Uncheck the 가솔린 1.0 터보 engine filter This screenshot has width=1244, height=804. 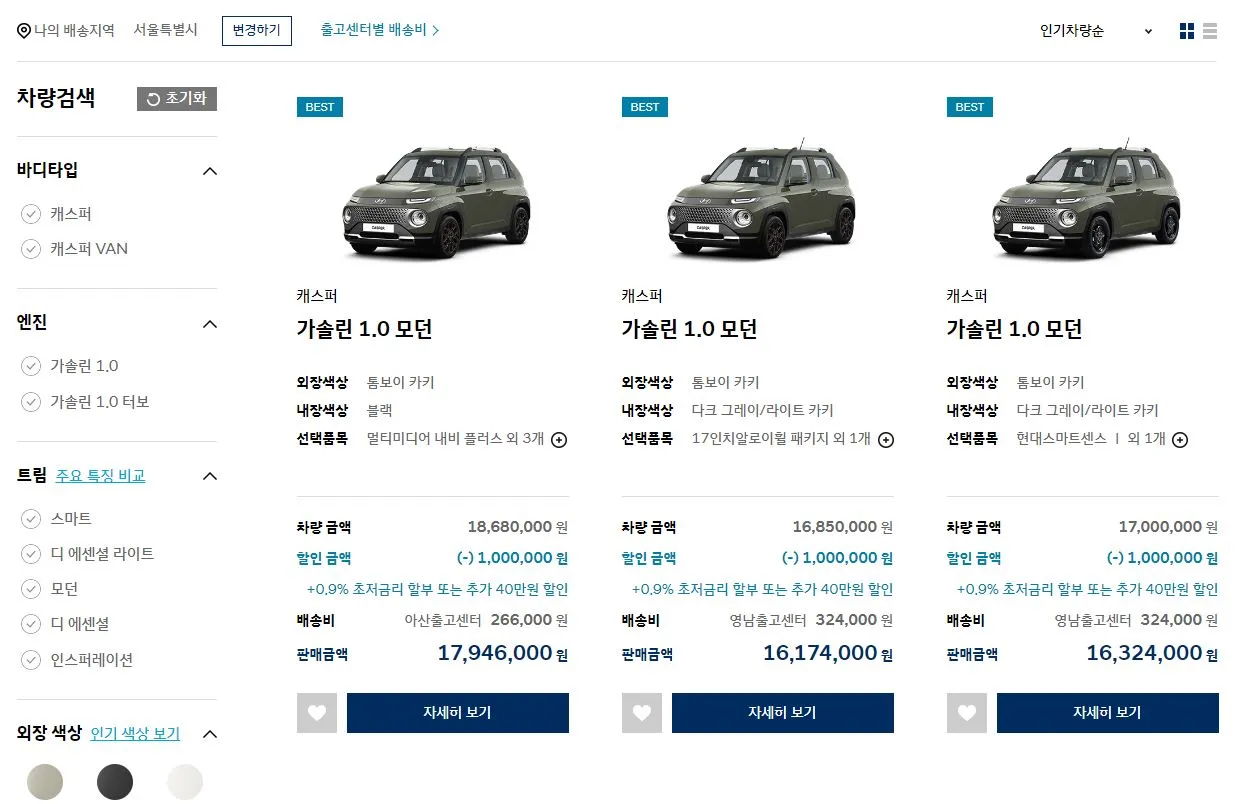(31, 401)
